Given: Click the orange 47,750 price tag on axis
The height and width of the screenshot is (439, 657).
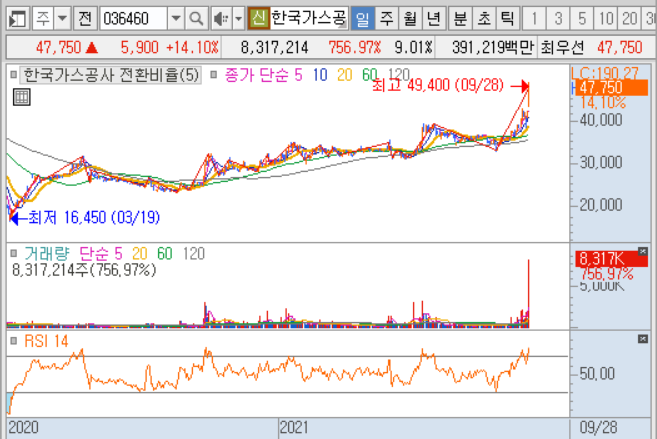Looking at the screenshot, I should [x=611, y=88].
